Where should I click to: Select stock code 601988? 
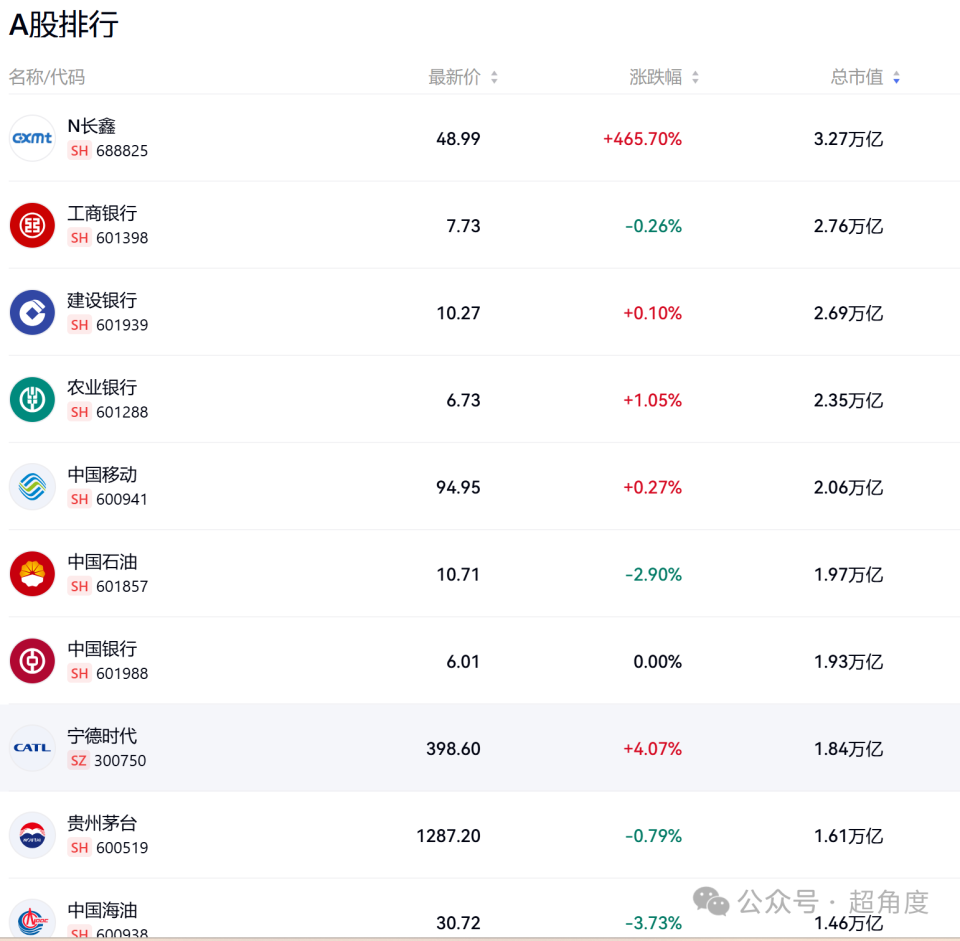[x=122, y=673]
